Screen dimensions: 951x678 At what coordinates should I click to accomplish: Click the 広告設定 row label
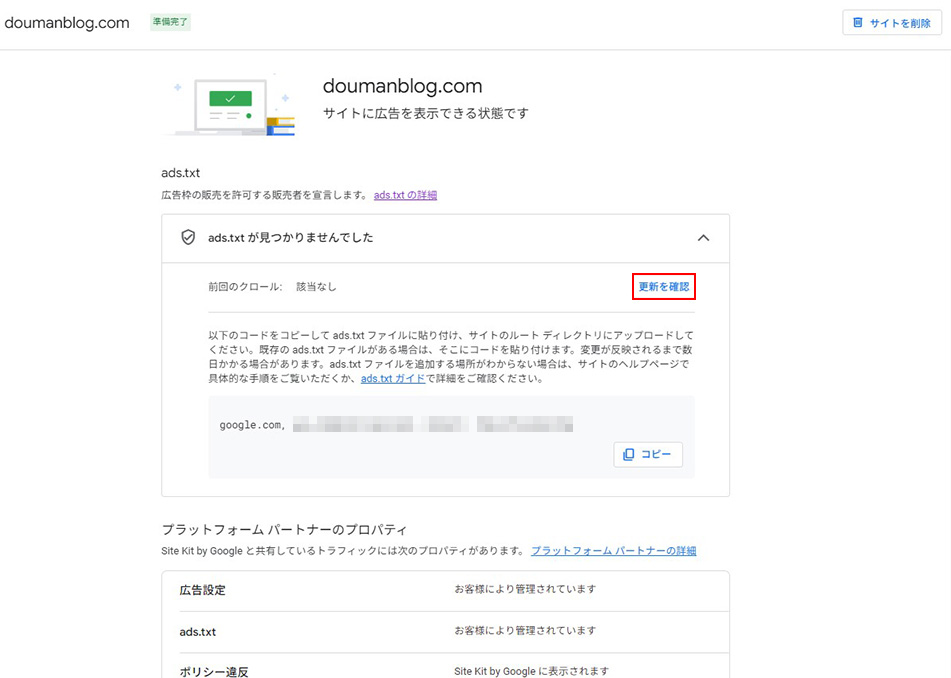click(x=203, y=590)
